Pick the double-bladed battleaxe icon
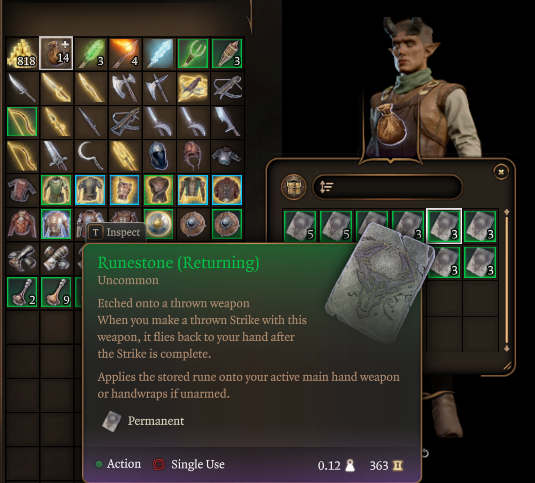Viewport: 535px width, 483px height. click(125, 88)
